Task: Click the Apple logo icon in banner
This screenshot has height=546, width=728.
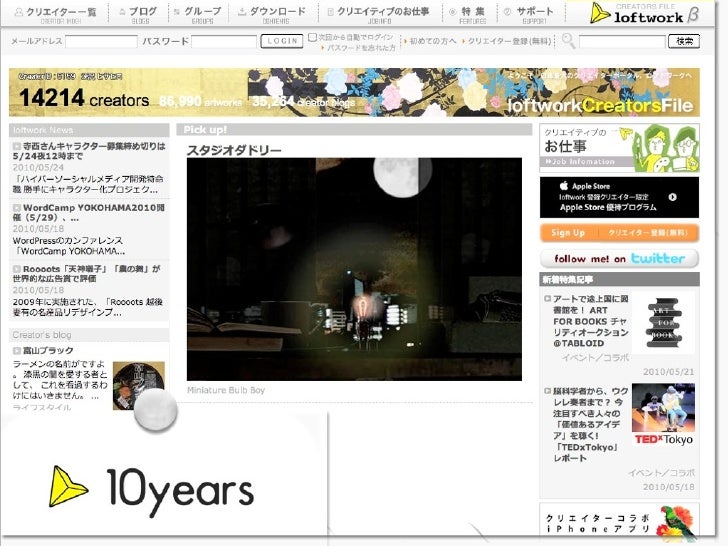Action: click(x=564, y=186)
